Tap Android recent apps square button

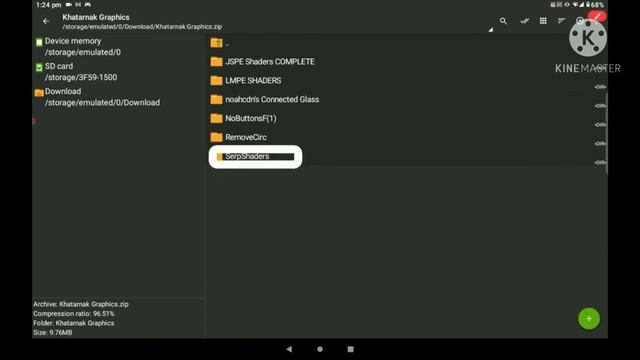(x=350, y=349)
